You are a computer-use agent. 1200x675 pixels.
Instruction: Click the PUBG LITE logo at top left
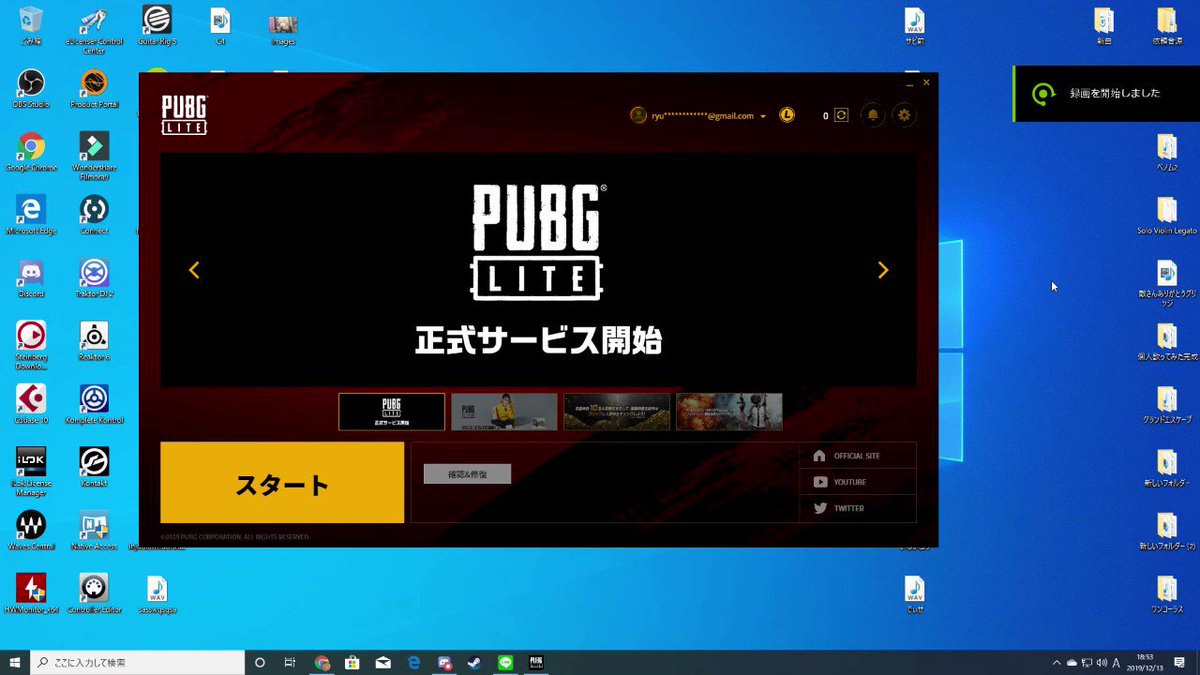click(185, 115)
